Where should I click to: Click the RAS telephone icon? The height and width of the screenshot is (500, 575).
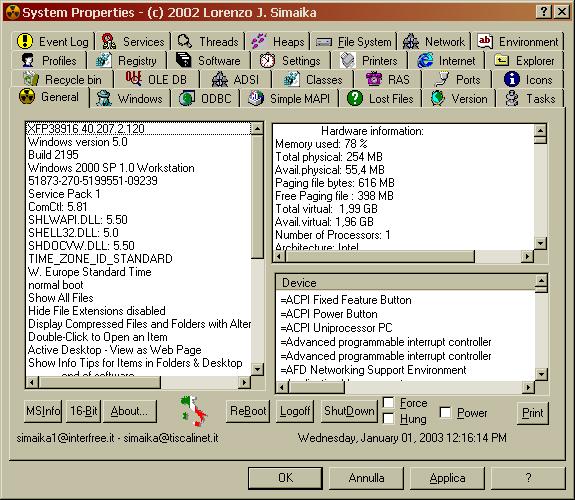pyautogui.click(x=374, y=79)
